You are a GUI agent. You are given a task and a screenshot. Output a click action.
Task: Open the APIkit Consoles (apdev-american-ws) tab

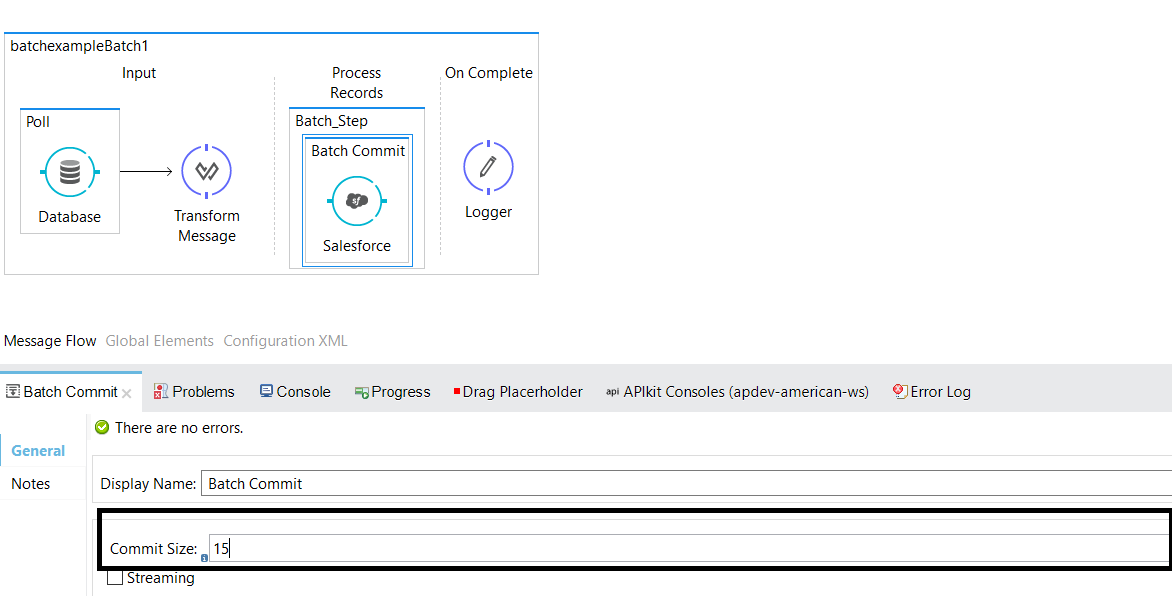coord(737,392)
